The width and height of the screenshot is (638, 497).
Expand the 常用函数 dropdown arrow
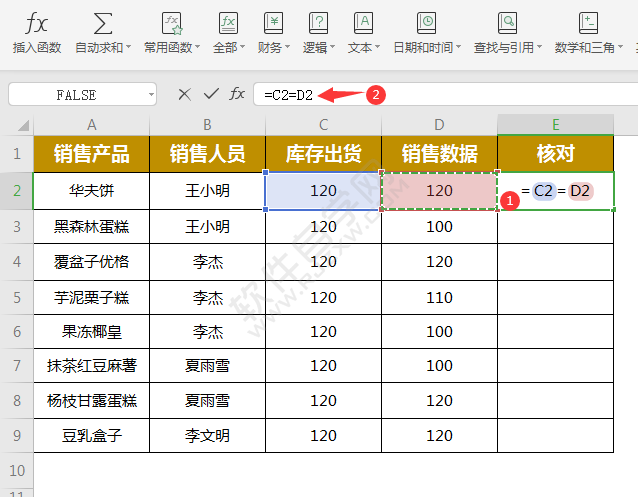coord(198,47)
